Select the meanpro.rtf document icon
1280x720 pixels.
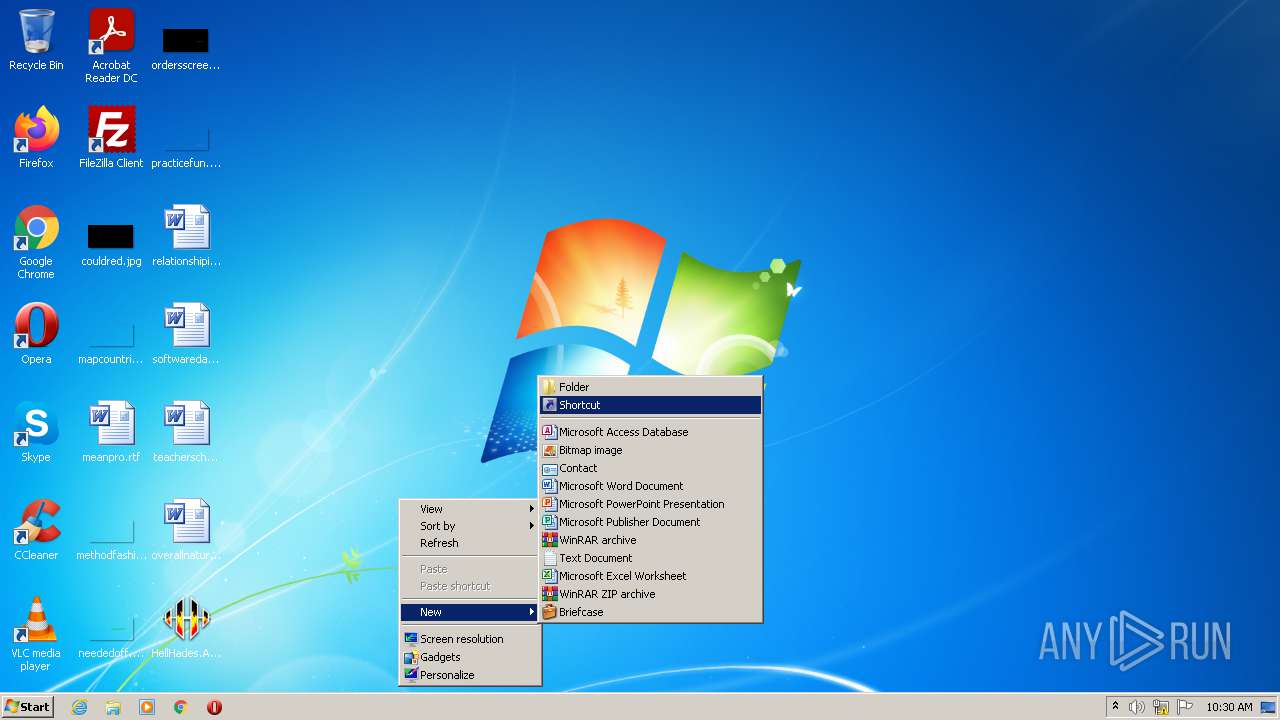[x=111, y=432]
